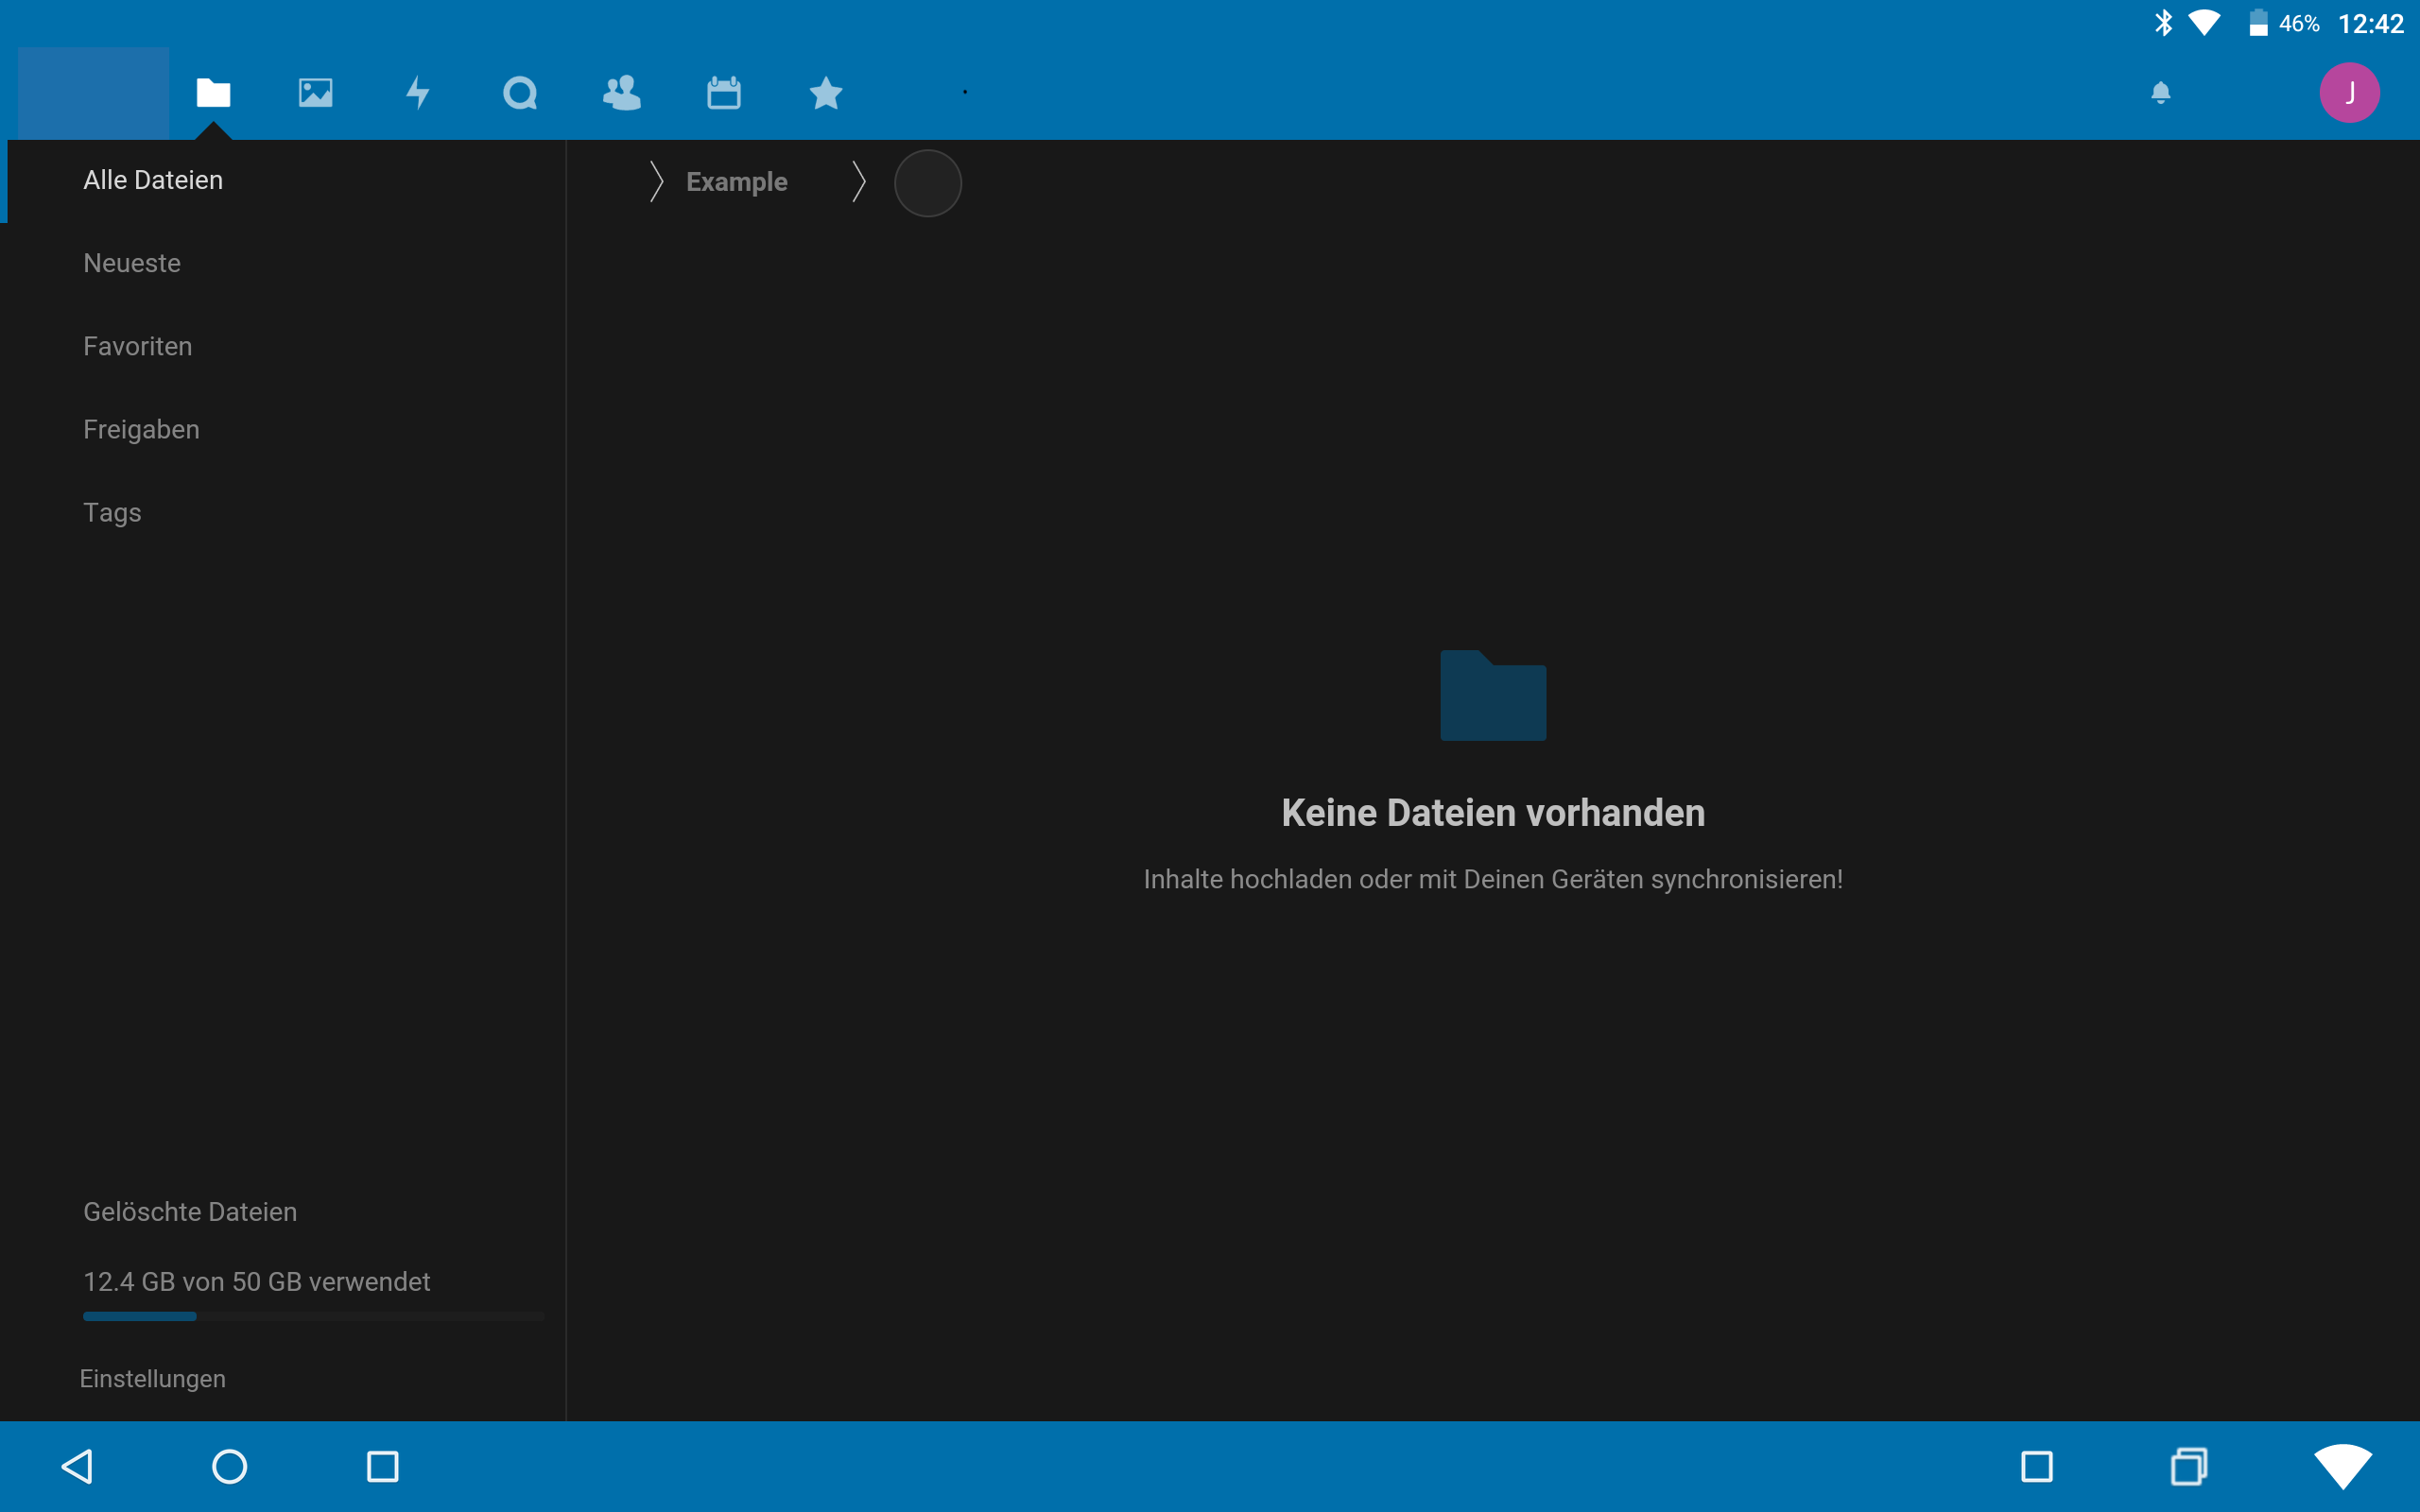Tap the Wi-Fi icon in bottom bar
Screen dimensions: 2420x1512
(x=2343, y=1466)
